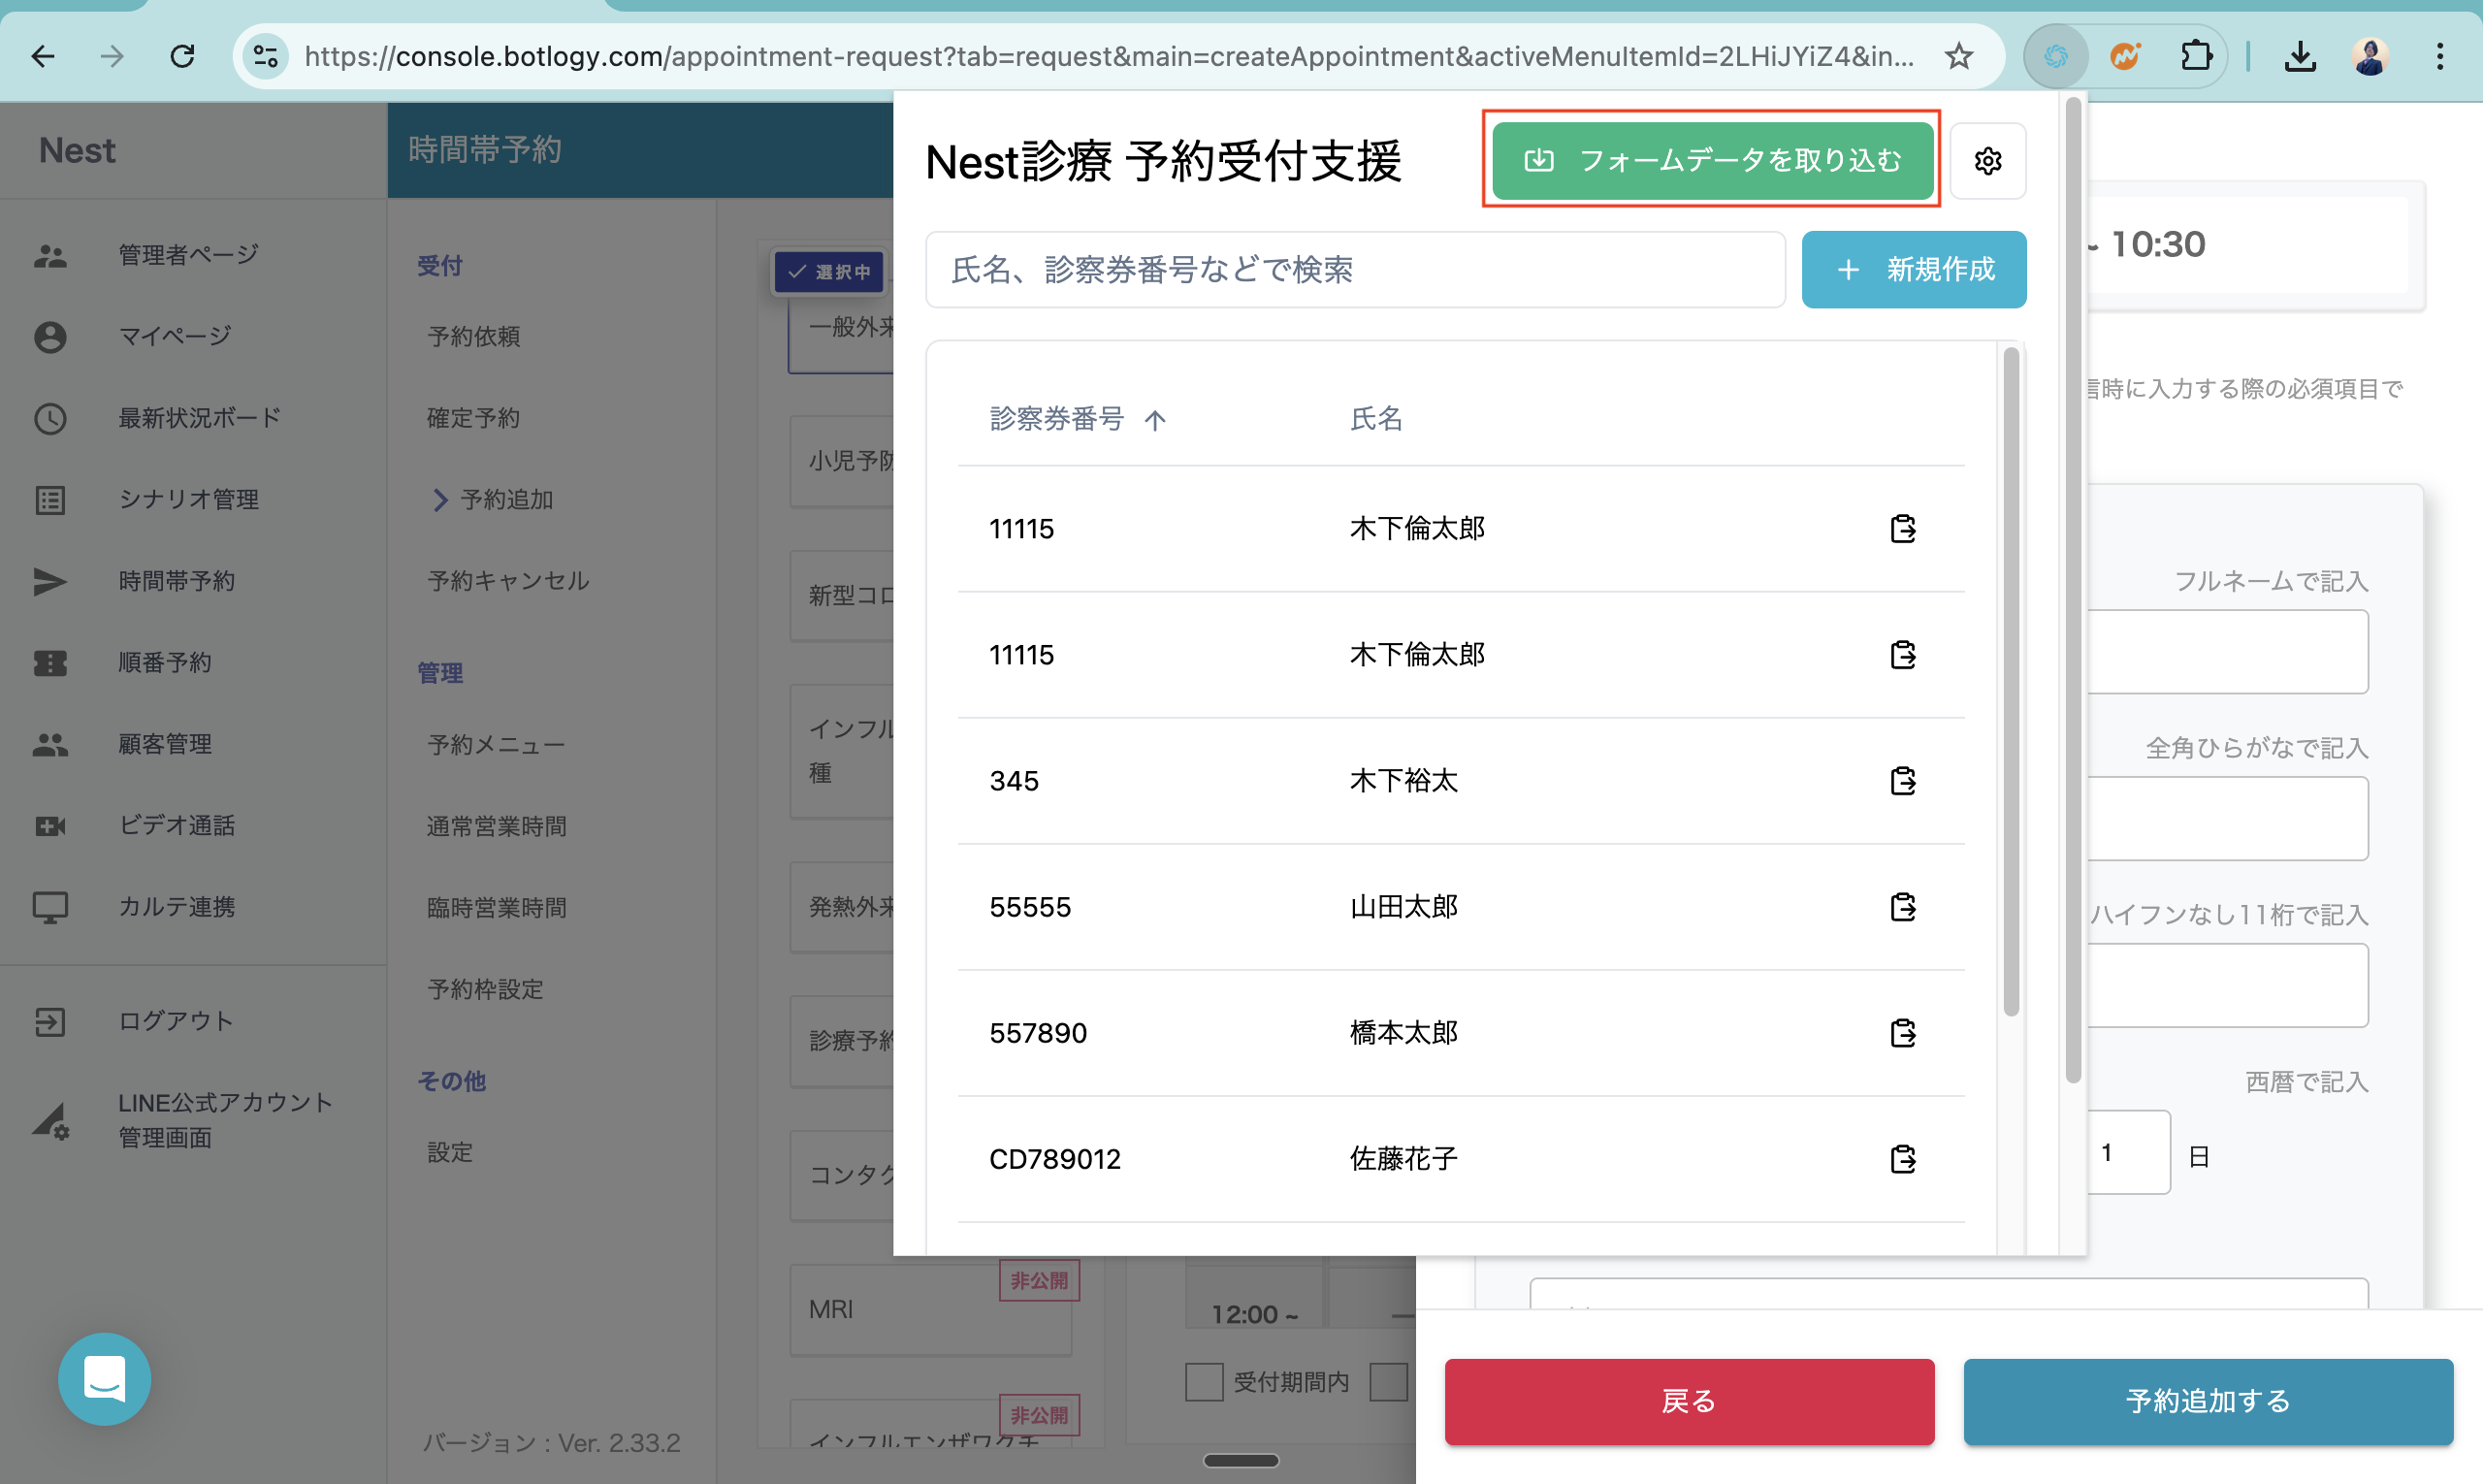Screen dimensions: 2483x1484
Task: Bookmark this page with star icon
Action: (1958, 56)
